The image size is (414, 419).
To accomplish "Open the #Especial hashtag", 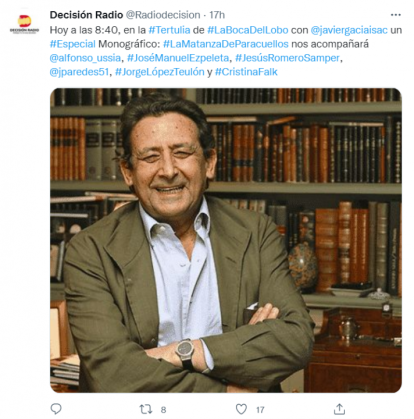I will pos(73,44).
